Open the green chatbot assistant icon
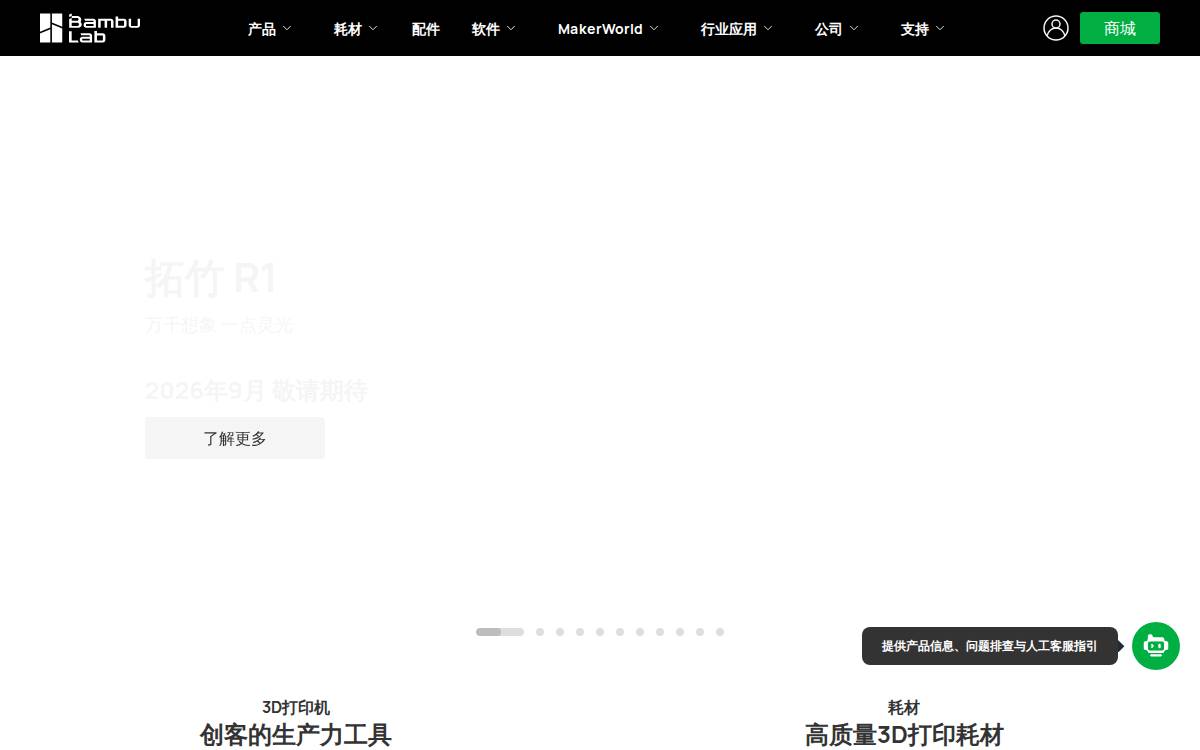This screenshot has height=750, width=1200. pyautogui.click(x=1156, y=646)
